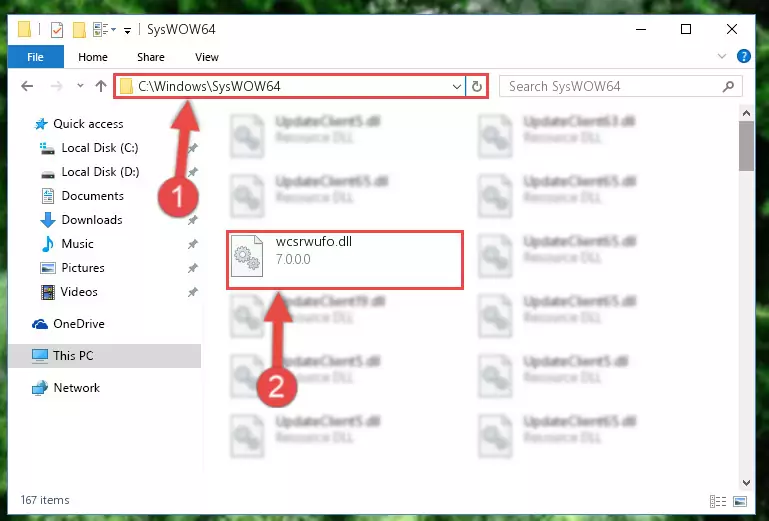Image resolution: width=769 pixels, height=521 pixels.
Task: Open Local Disk (C:) in sidebar
Action: coord(100,148)
